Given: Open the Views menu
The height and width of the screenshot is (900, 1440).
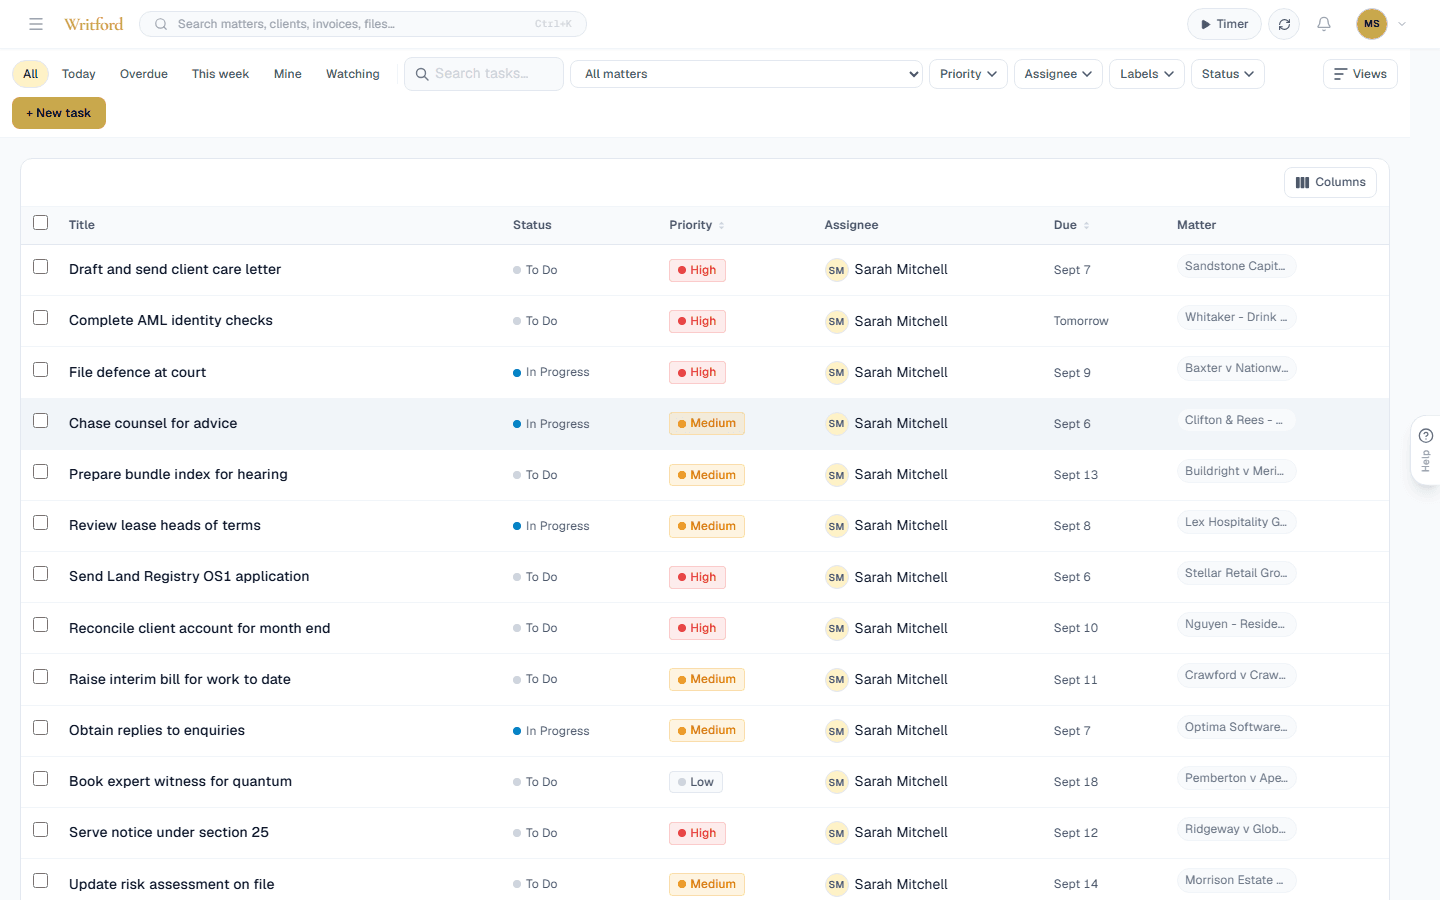Looking at the screenshot, I should 1360,74.
